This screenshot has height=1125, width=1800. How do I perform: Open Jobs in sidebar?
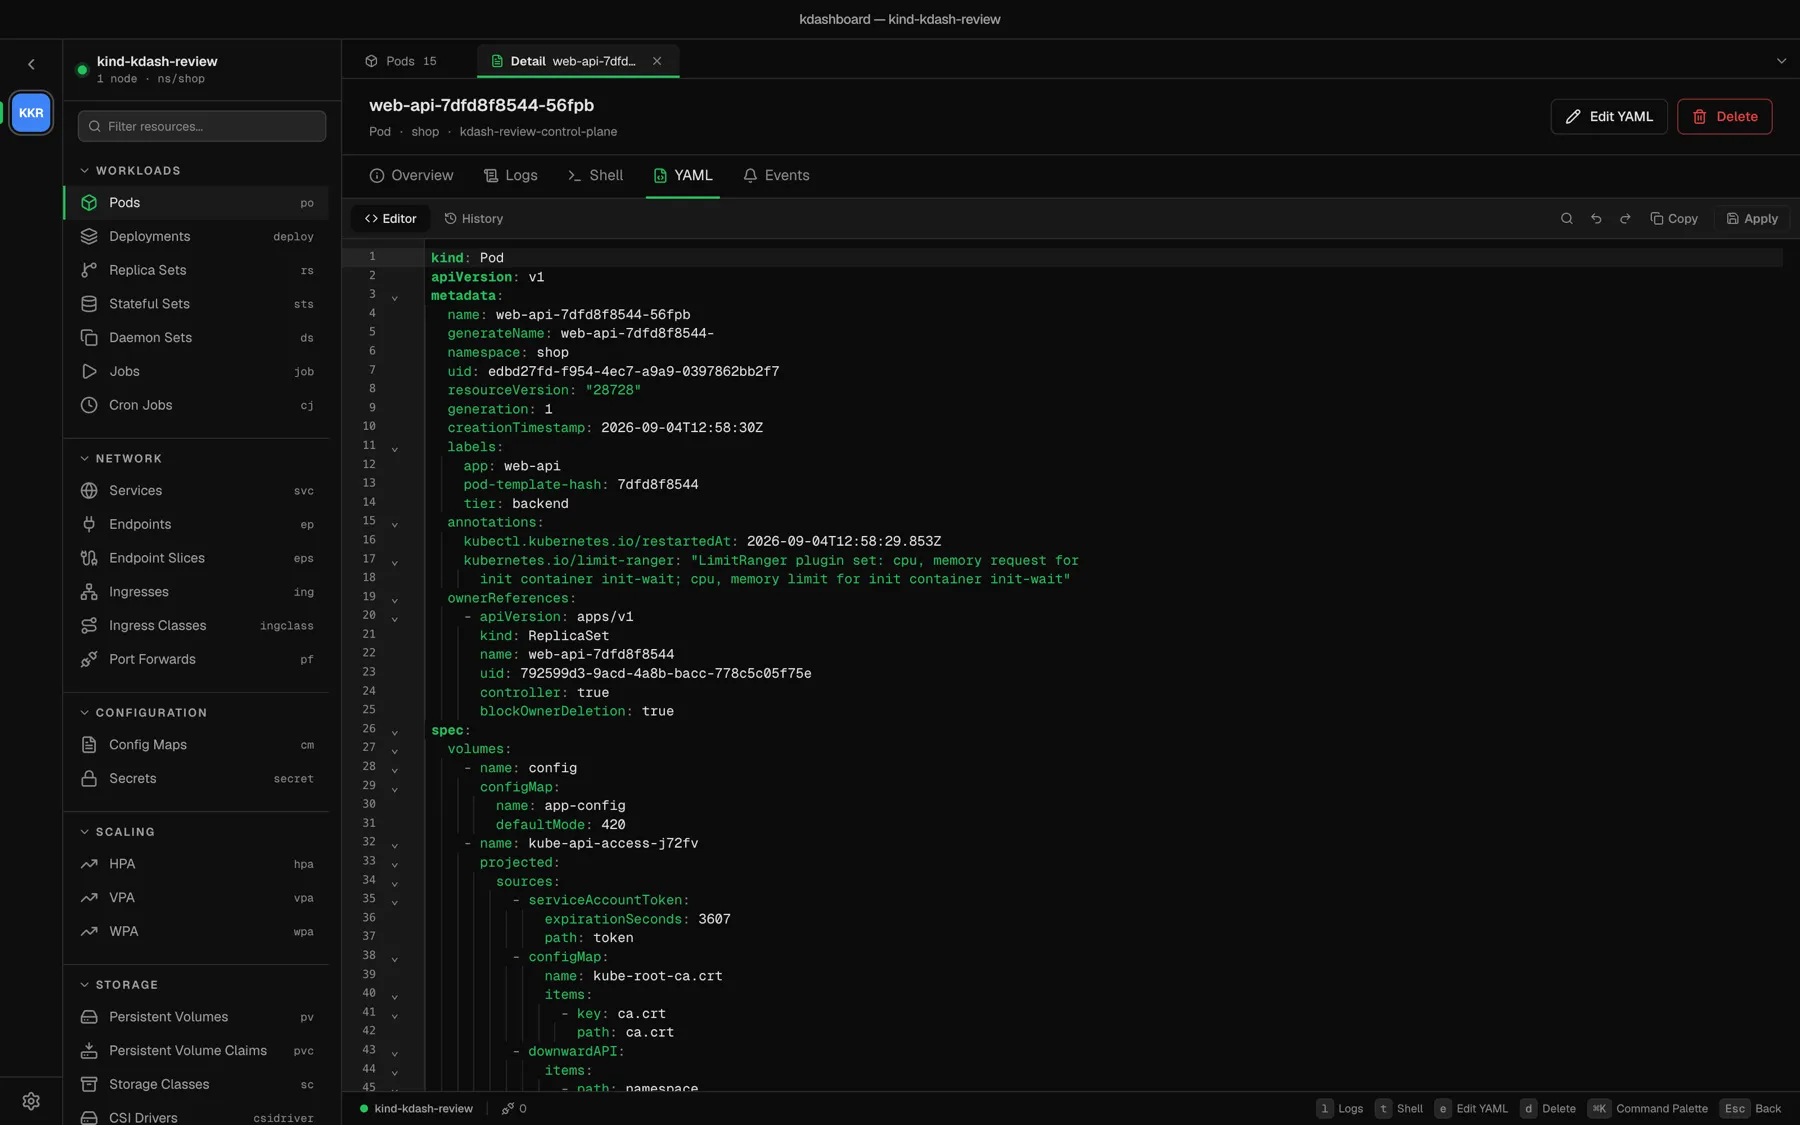pos(196,371)
